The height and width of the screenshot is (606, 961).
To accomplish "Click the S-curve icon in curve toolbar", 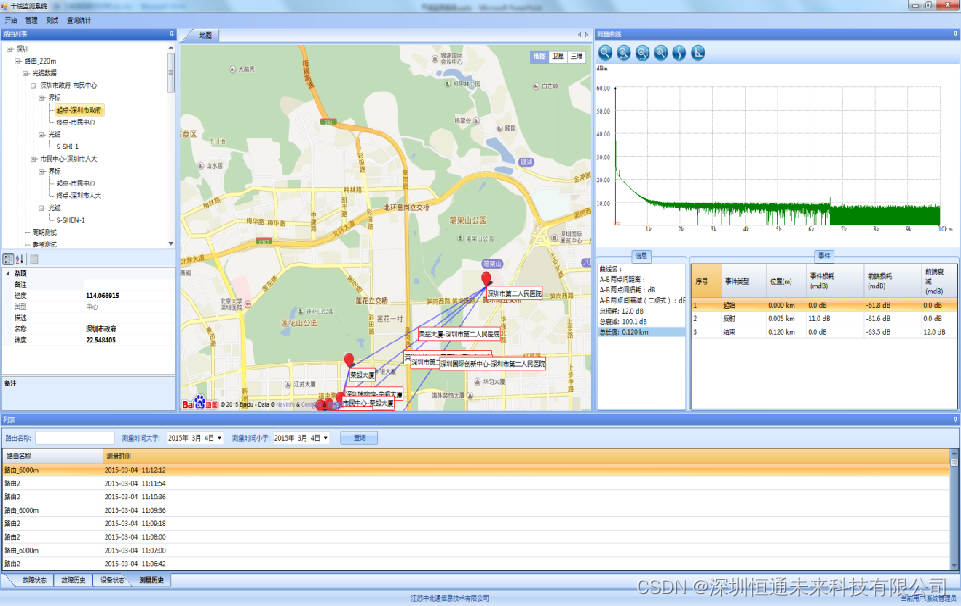I will [x=679, y=53].
